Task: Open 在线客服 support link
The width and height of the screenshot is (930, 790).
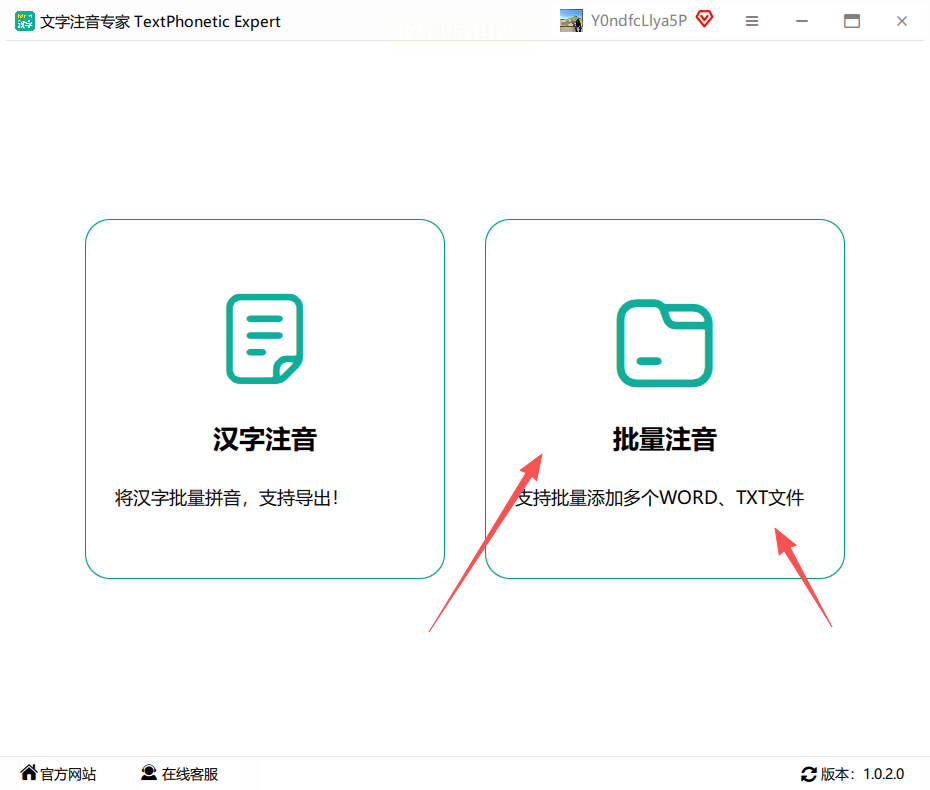Action: (x=190, y=774)
